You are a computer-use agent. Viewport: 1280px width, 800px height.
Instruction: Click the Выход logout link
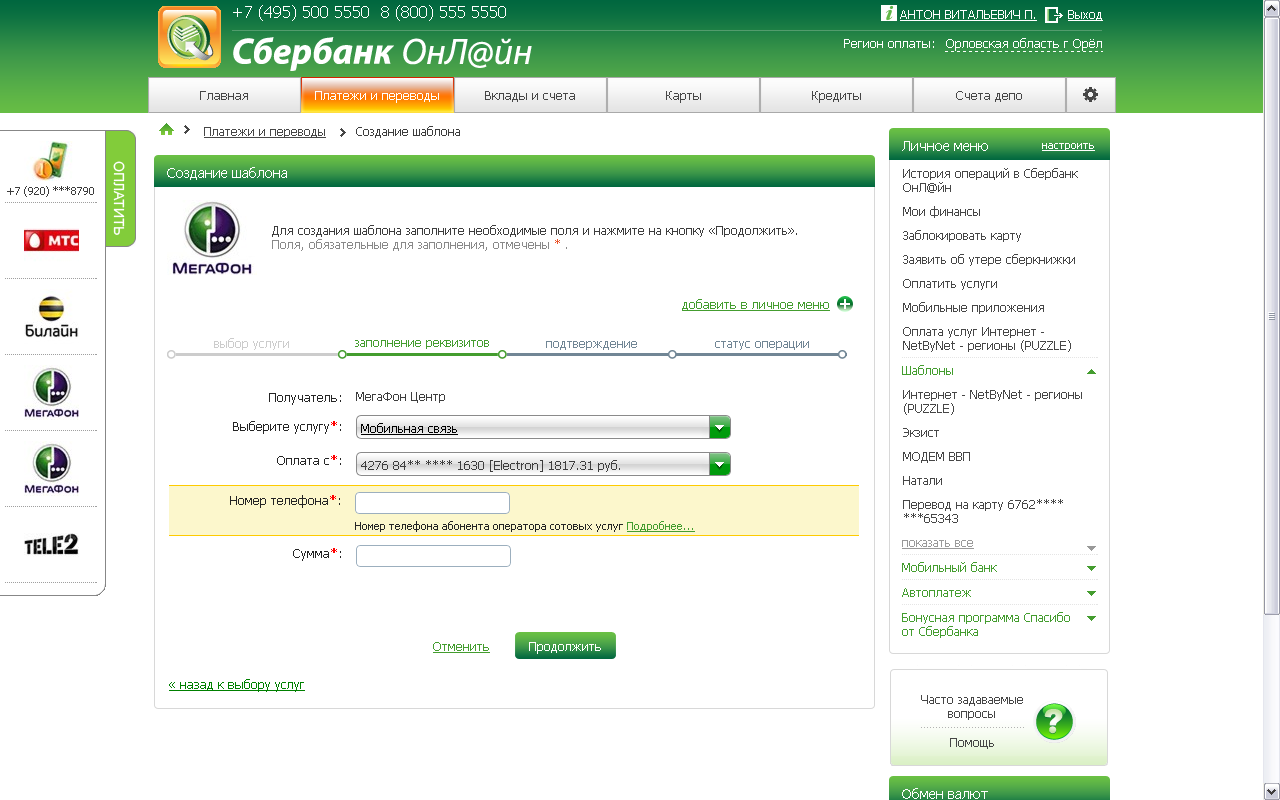point(1085,15)
